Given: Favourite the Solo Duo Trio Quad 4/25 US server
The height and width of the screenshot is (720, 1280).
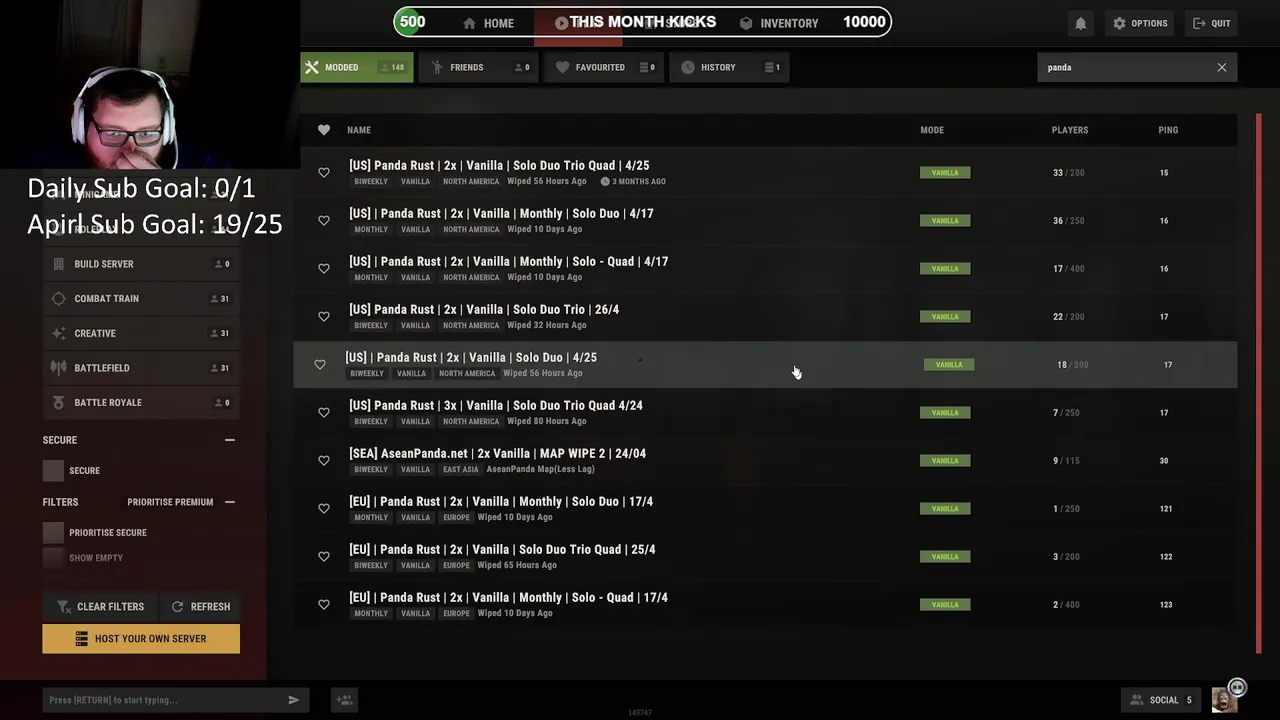Looking at the screenshot, I should pos(324,173).
